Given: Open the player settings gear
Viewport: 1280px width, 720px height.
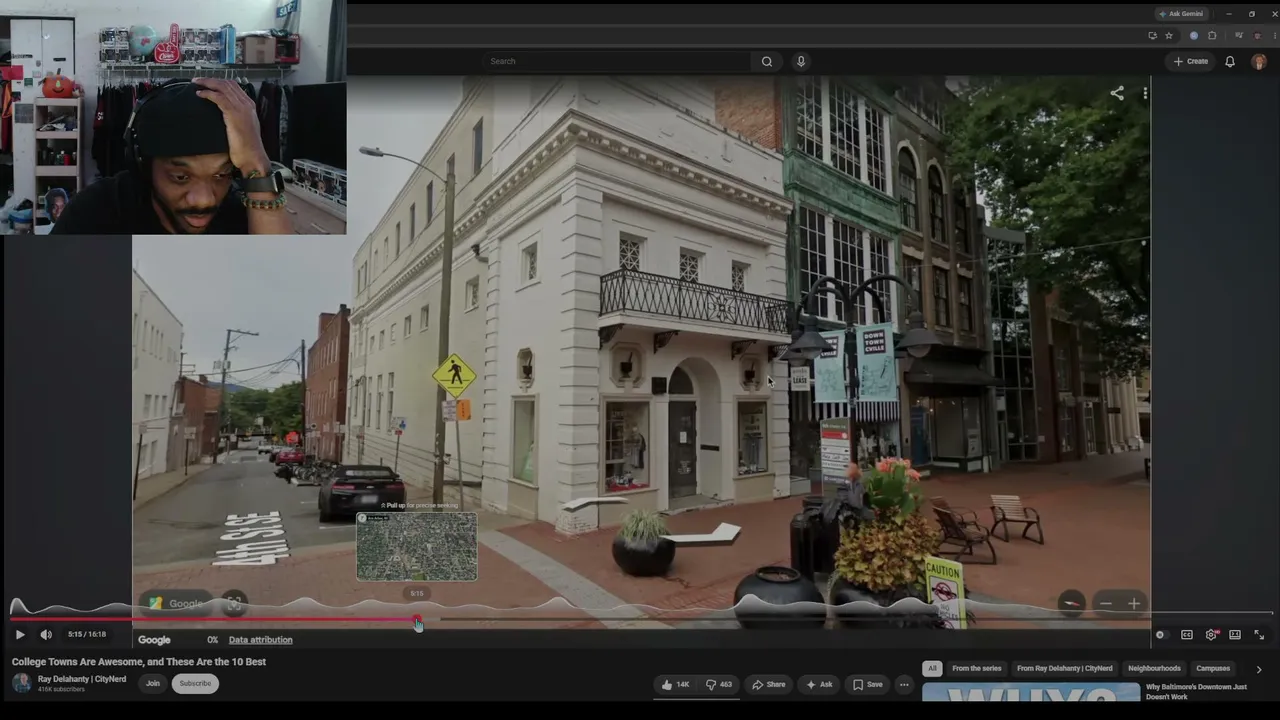Looking at the screenshot, I should [1211, 635].
